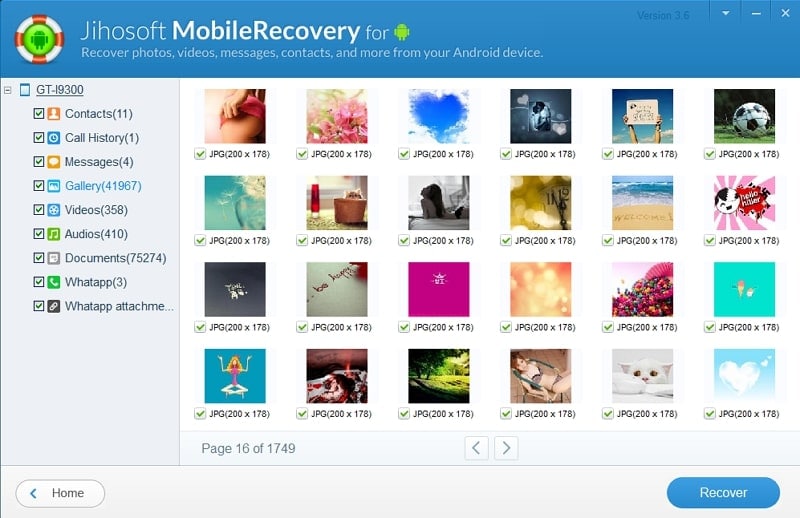Click the Videos film reel icon

[54, 210]
